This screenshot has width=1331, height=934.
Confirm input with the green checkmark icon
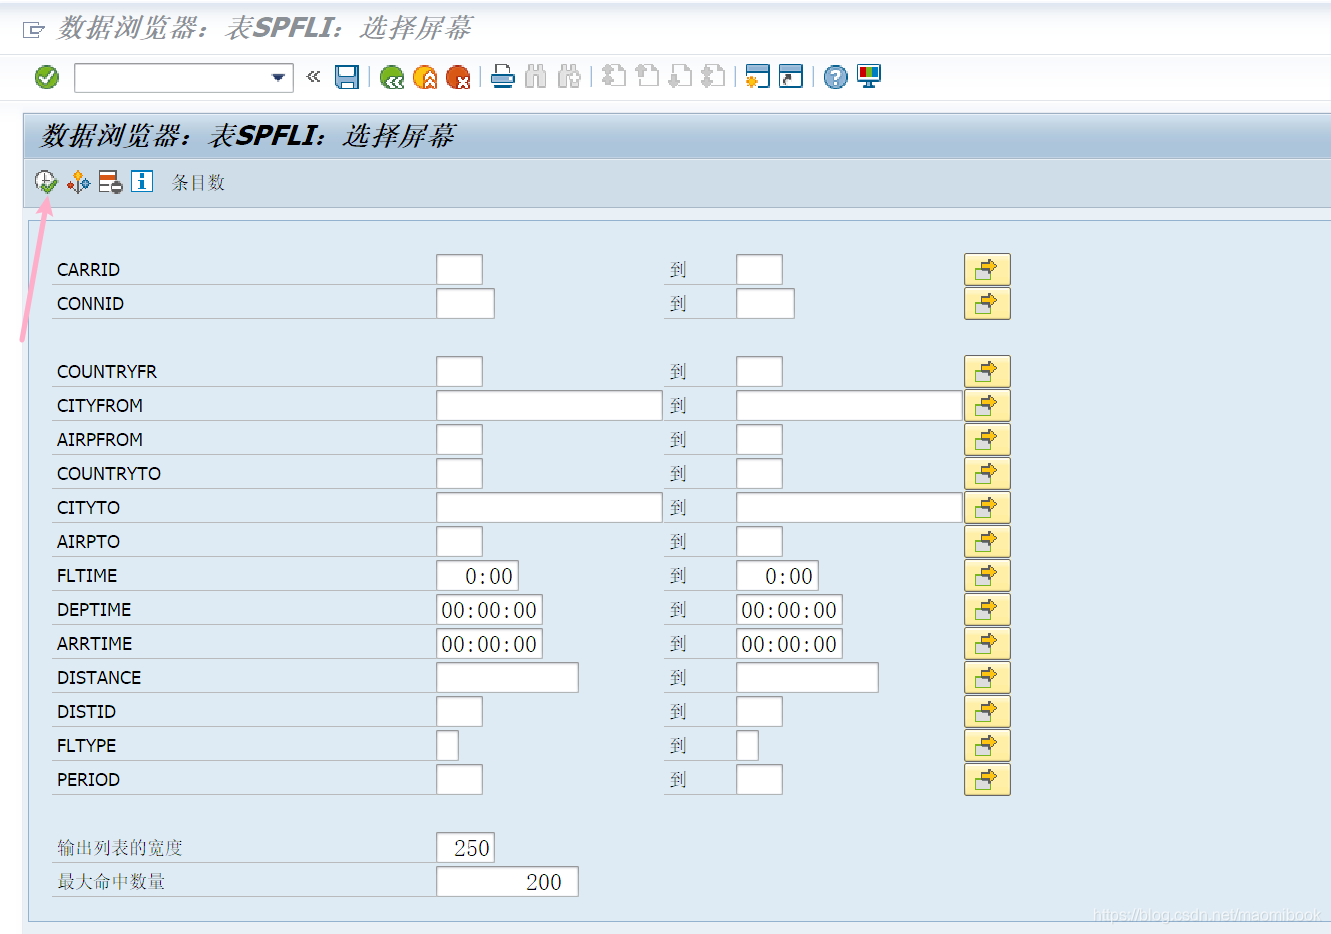coord(46,77)
